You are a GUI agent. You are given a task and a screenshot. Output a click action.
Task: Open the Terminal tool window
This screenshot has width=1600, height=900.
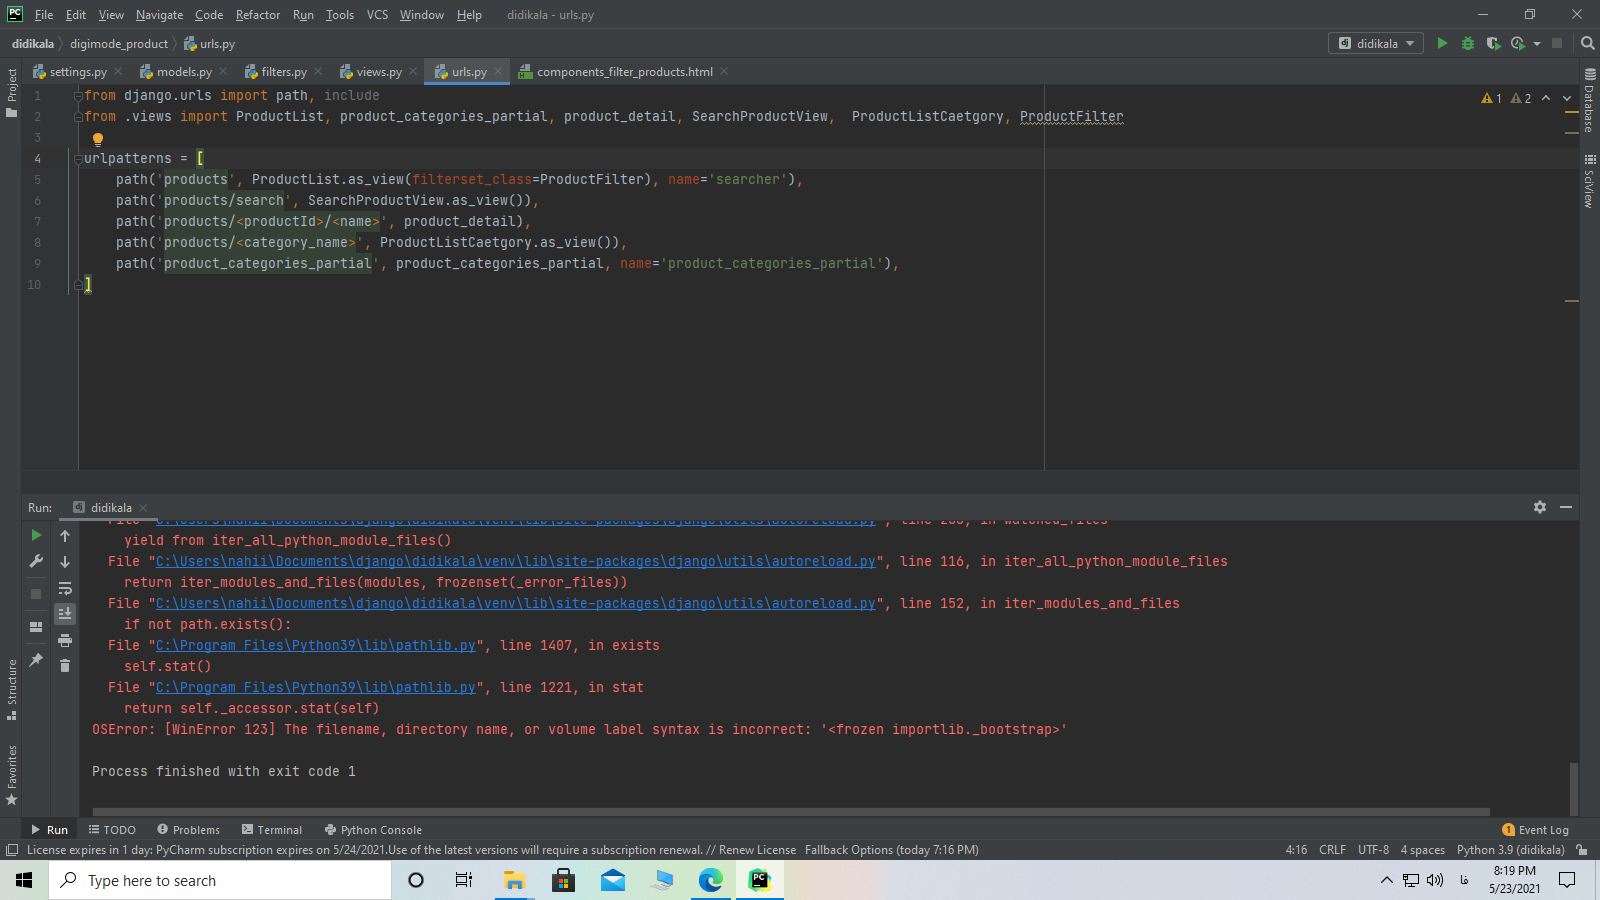(271, 830)
